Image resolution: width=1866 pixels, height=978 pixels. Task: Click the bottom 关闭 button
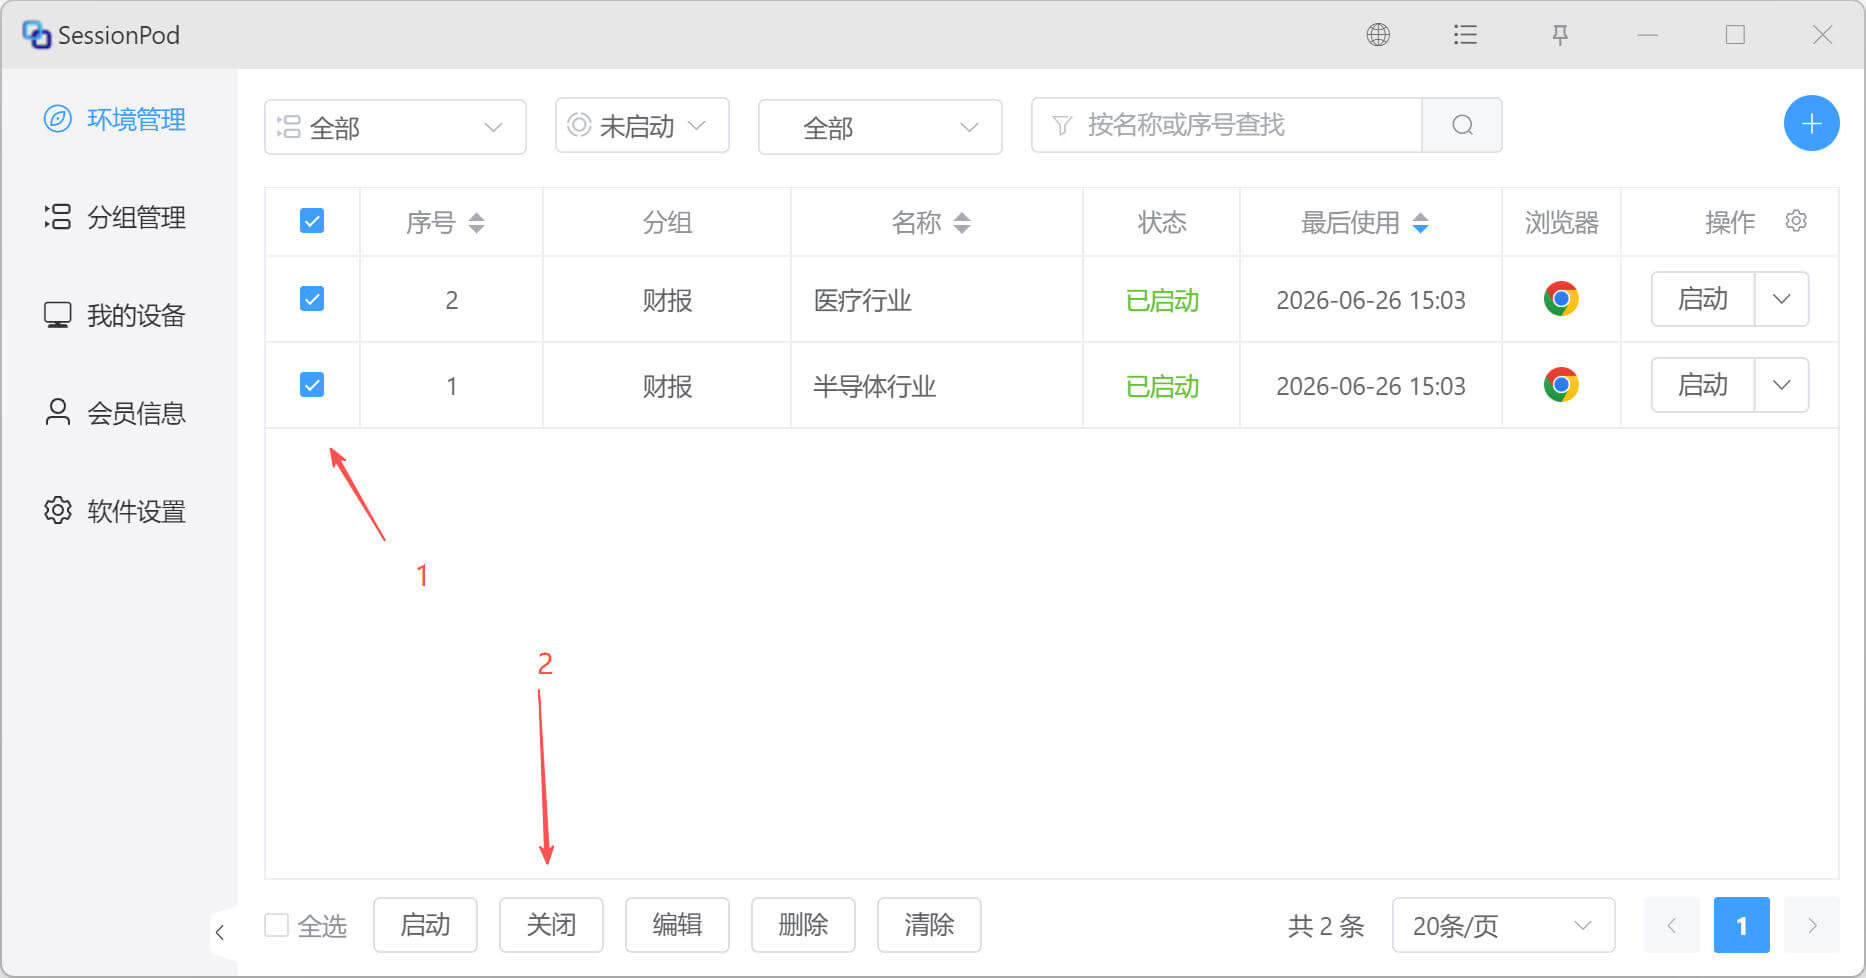pyautogui.click(x=551, y=925)
